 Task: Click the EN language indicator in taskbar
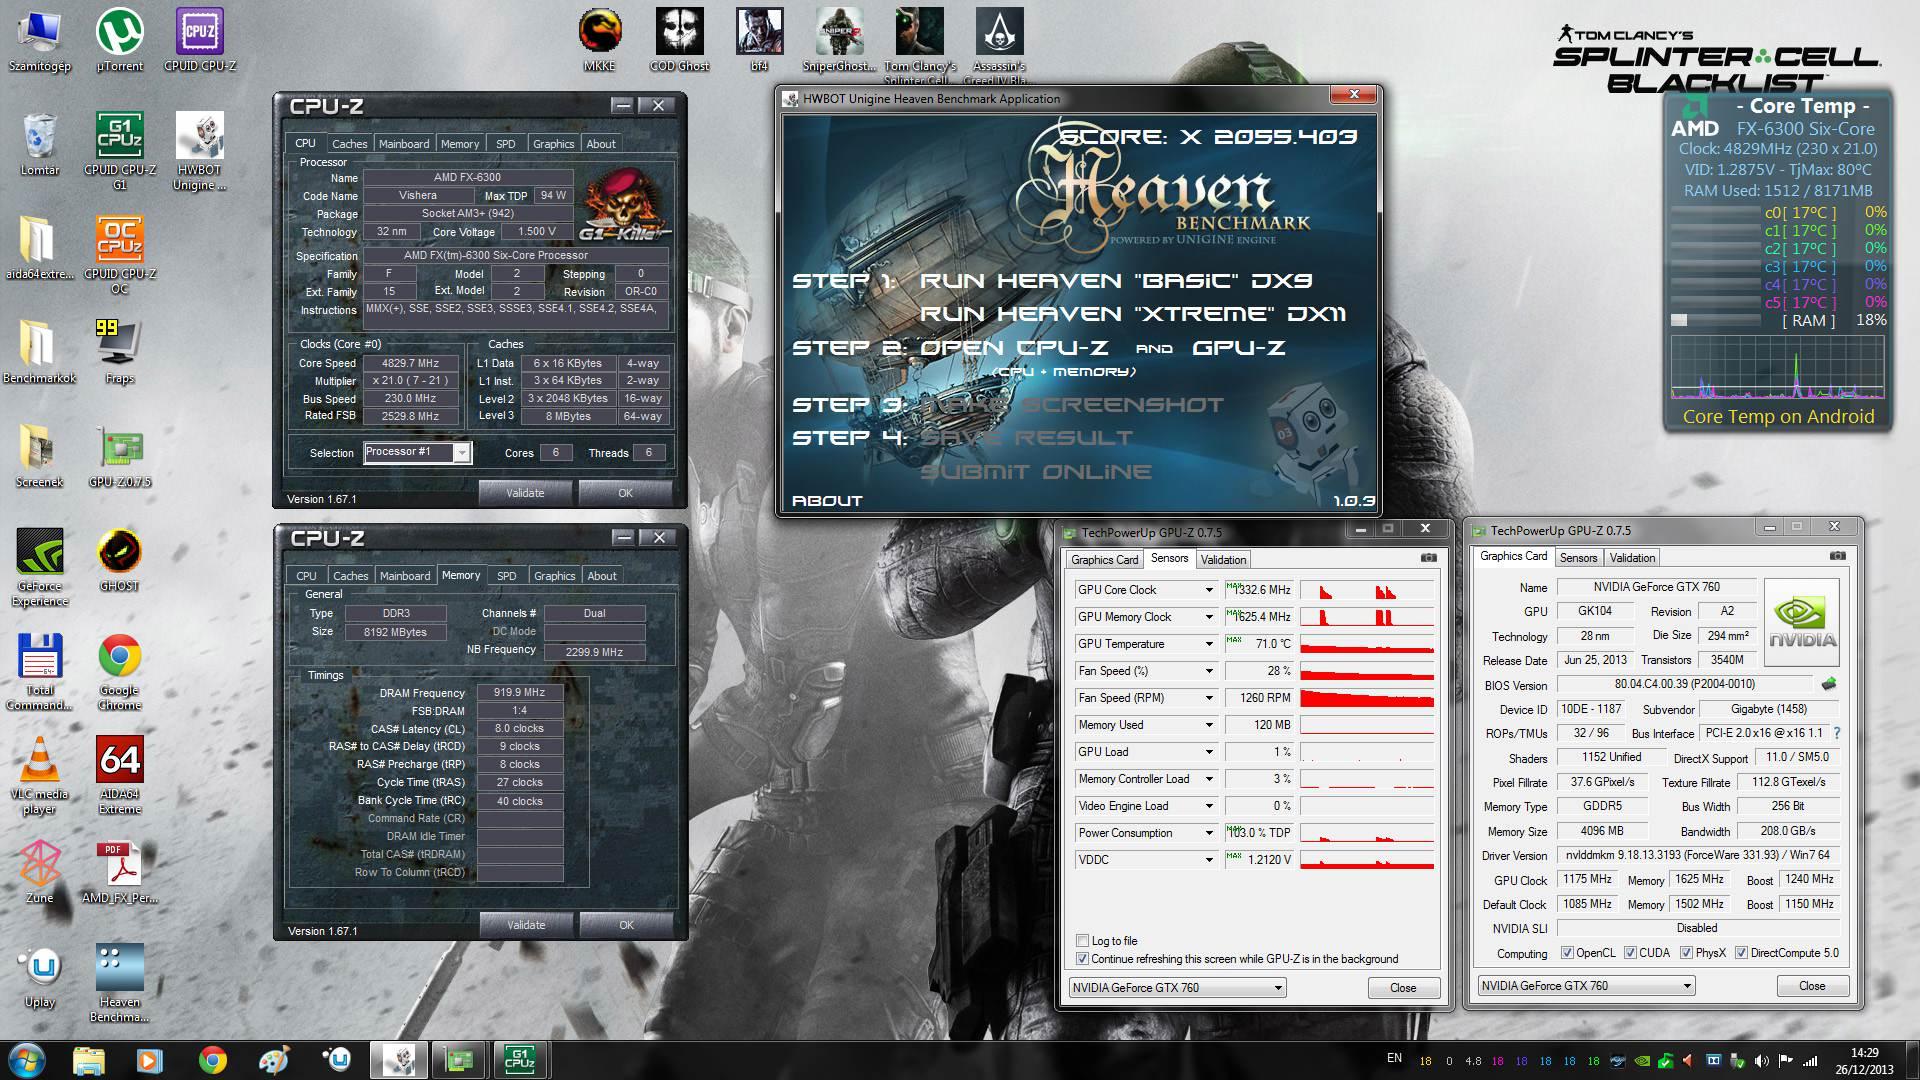point(1394,1059)
